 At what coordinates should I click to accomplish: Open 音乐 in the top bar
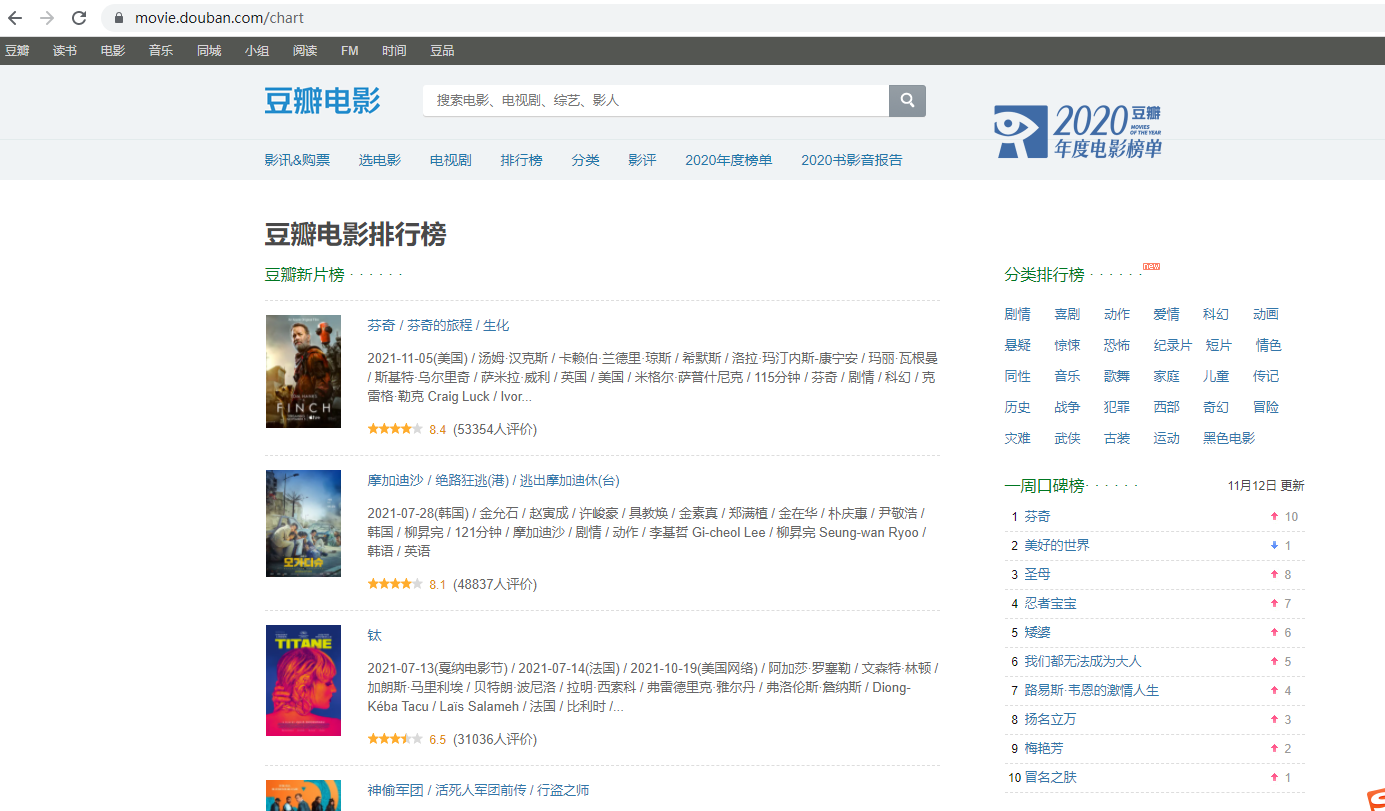pos(161,50)
